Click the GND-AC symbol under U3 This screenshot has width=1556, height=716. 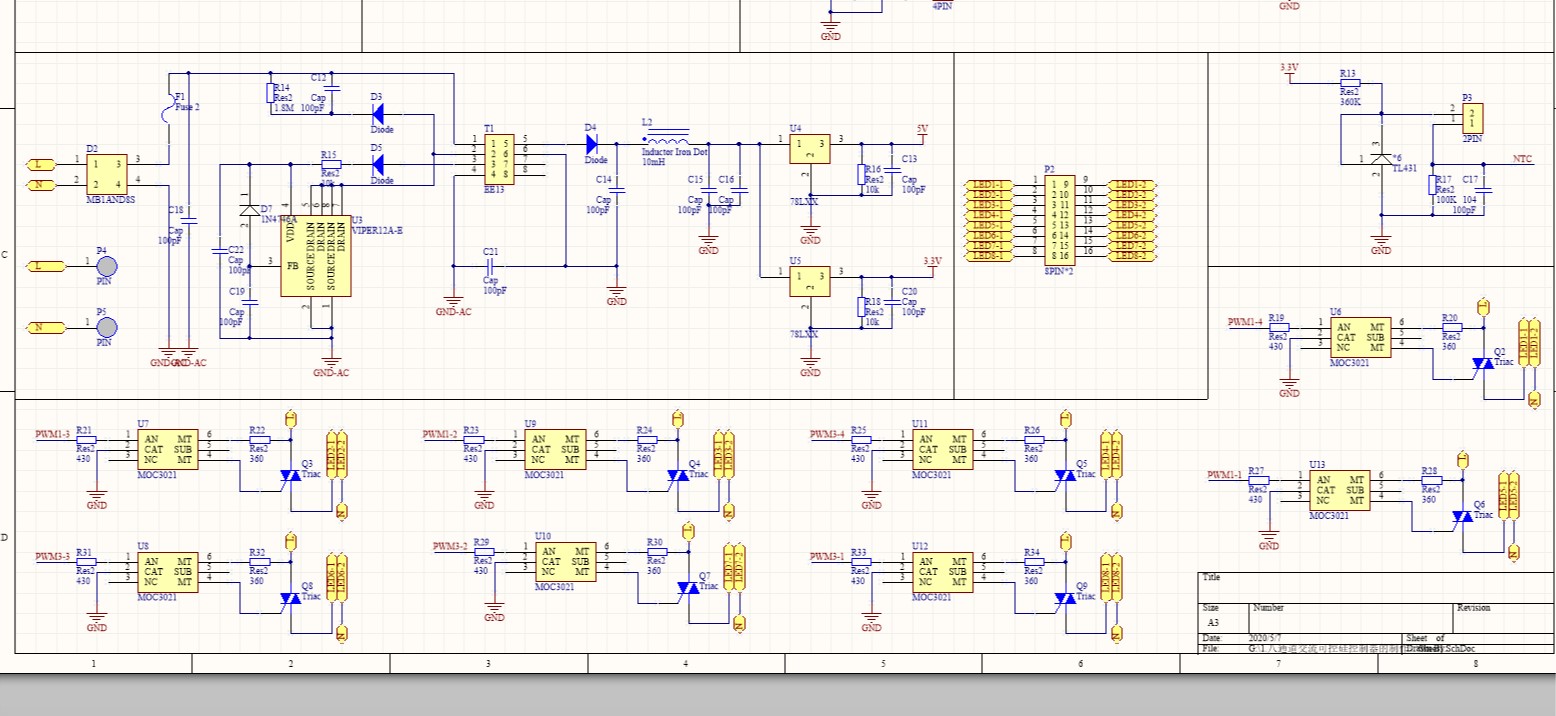[331, 364]
